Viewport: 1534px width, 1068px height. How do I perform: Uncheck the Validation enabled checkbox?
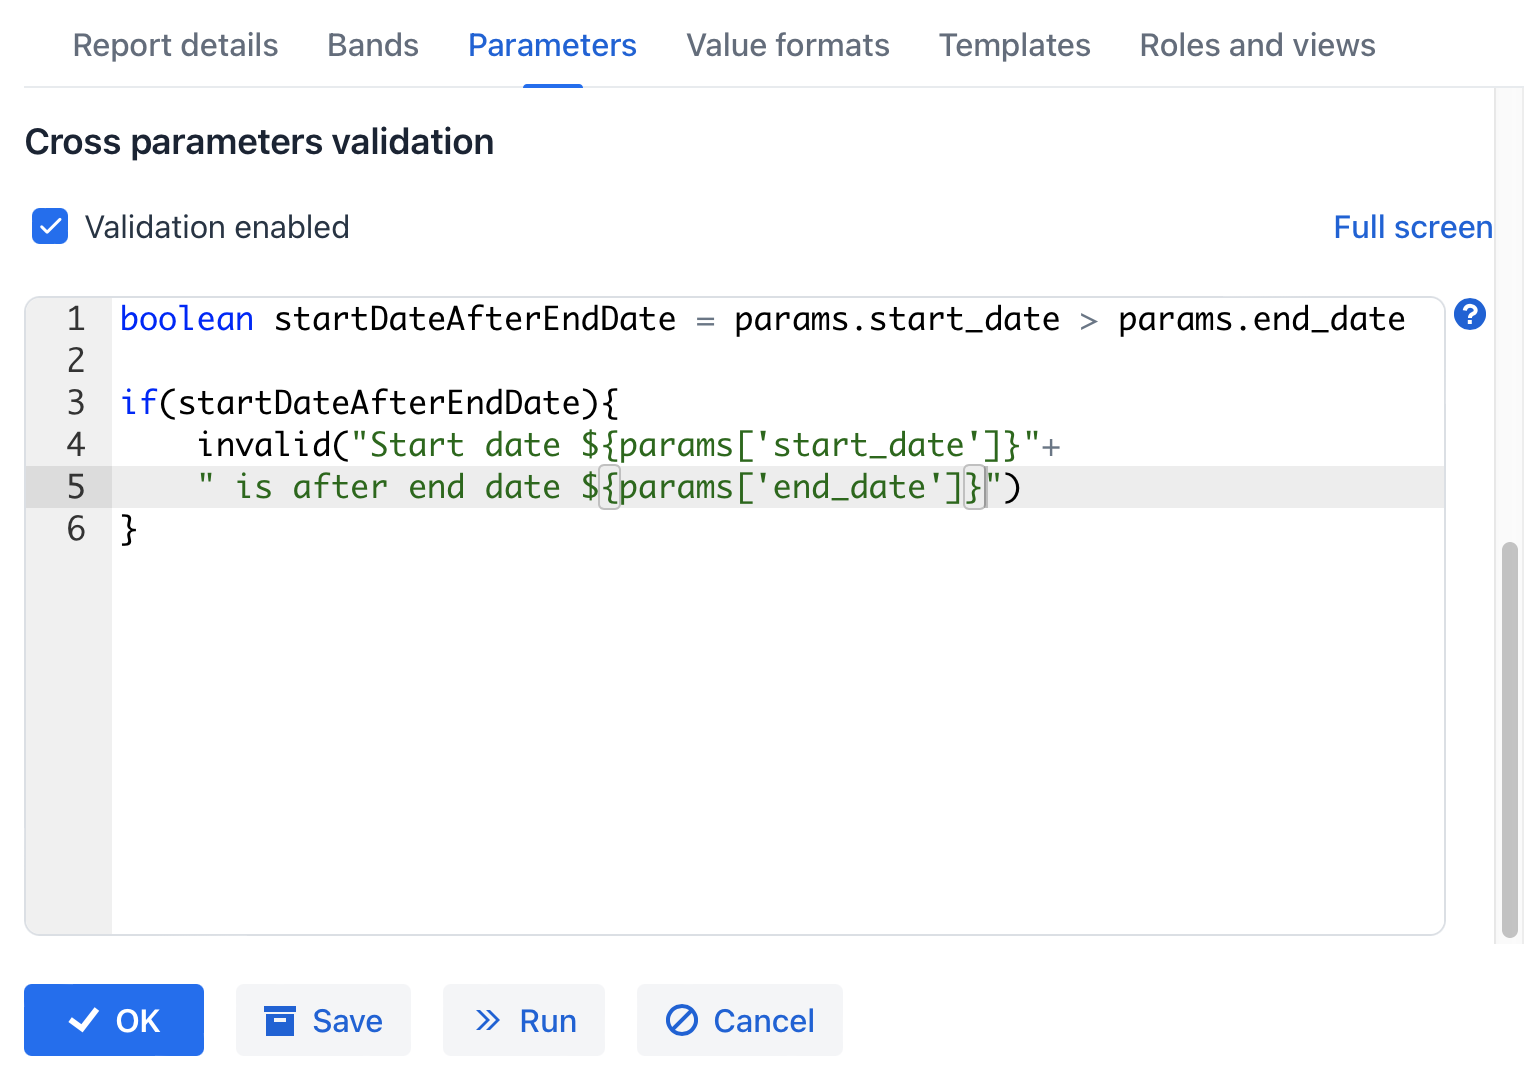point(50,227)
